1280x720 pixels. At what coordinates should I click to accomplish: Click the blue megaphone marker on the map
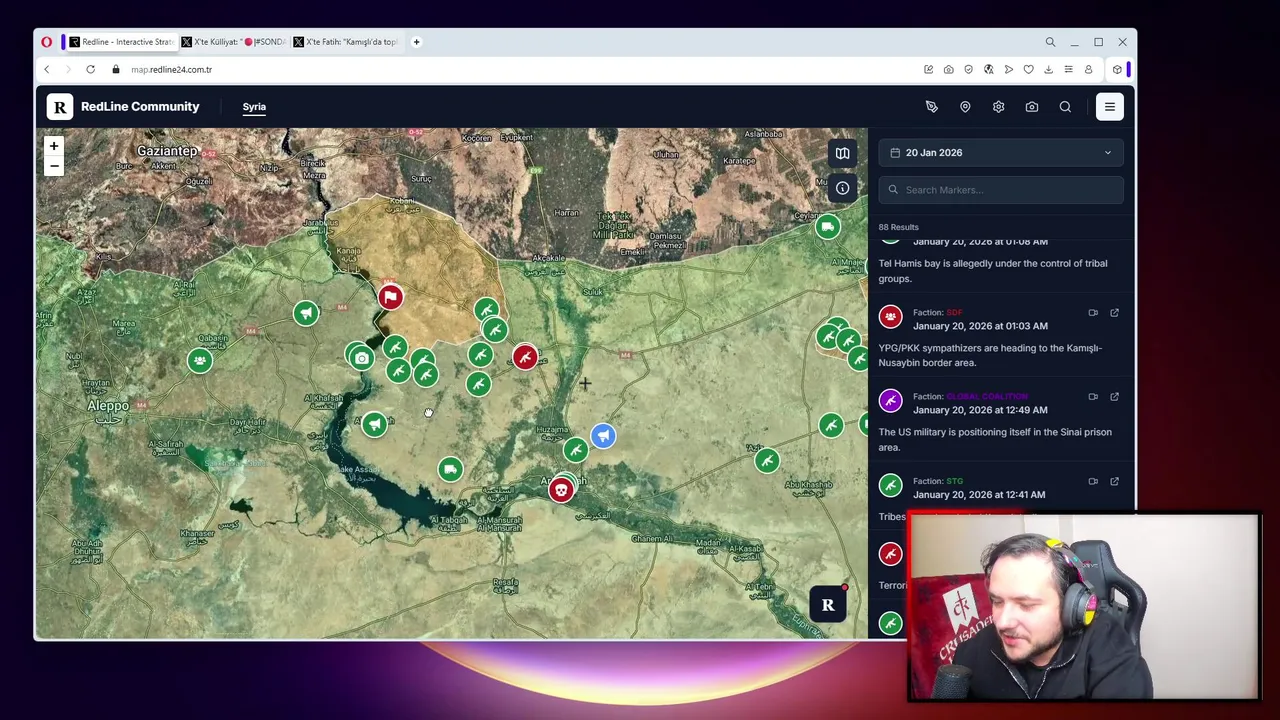(x=603, y=436)
